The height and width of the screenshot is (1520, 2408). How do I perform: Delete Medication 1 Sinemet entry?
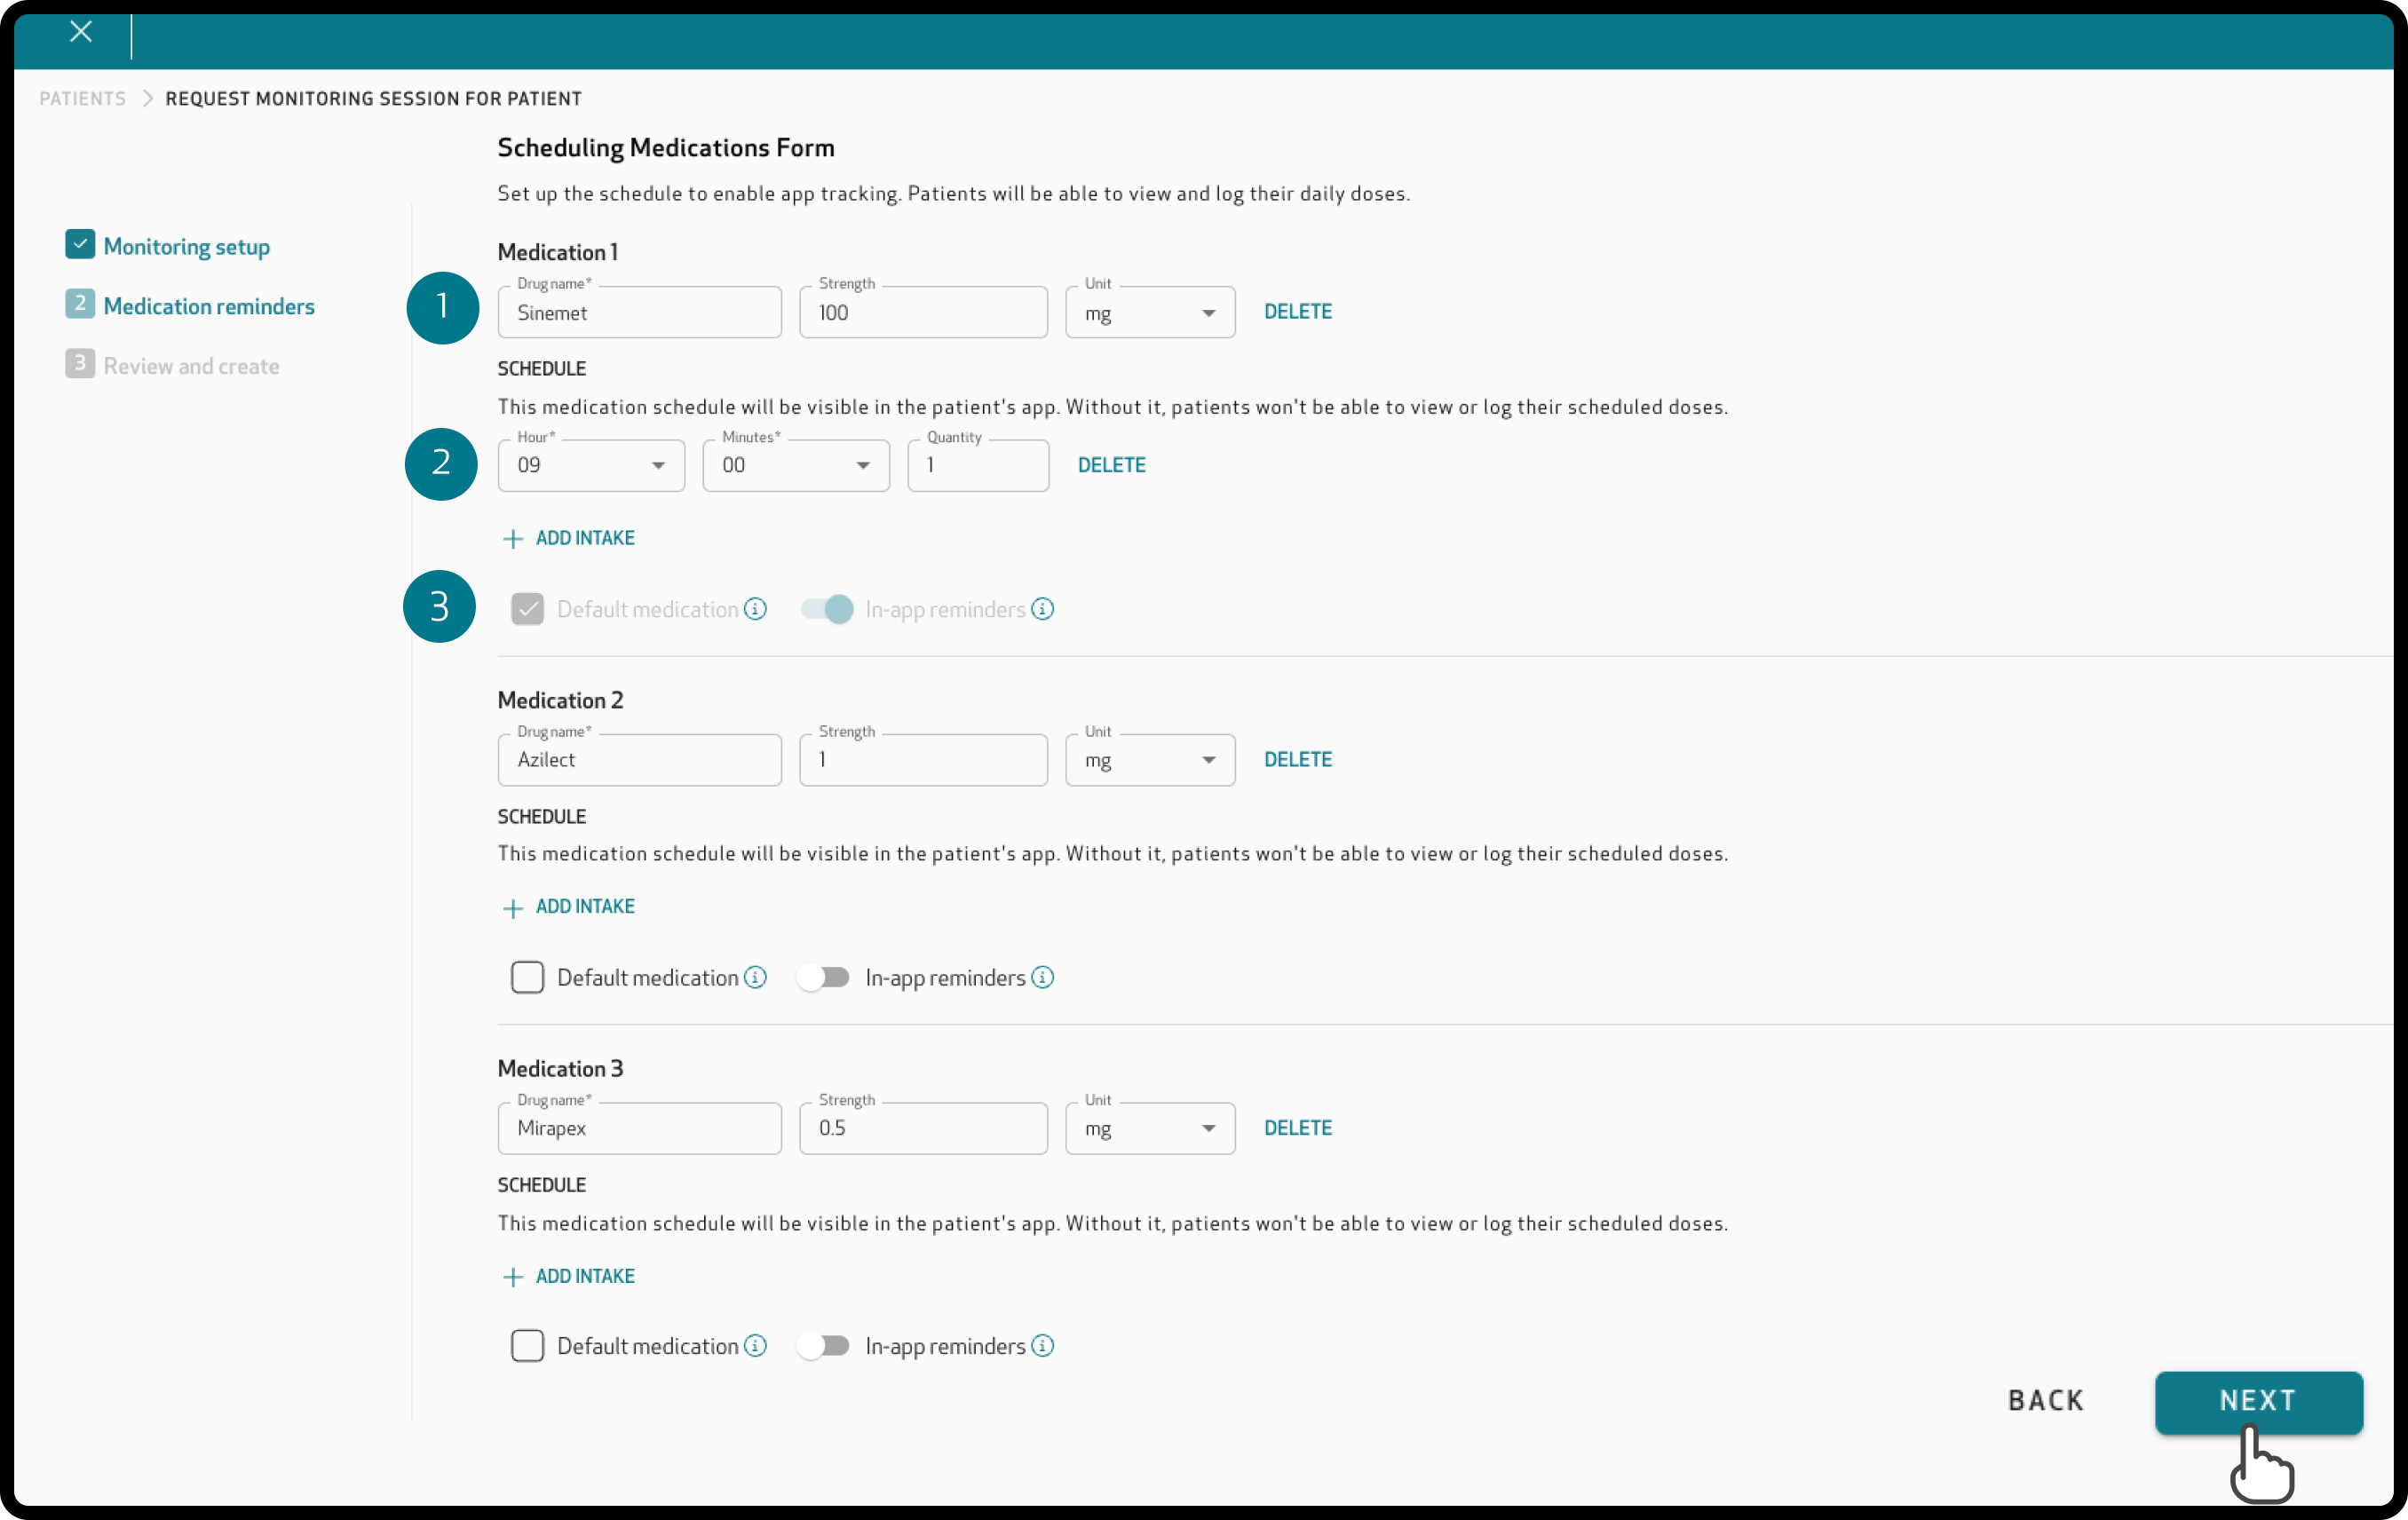1298,312
